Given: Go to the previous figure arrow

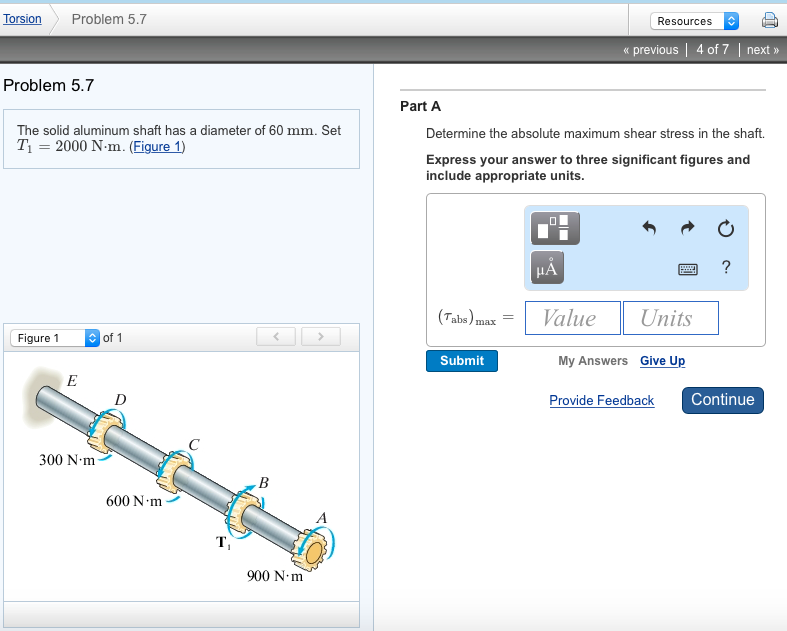Looking at the screenshot, I should click(x=276, y=336).
